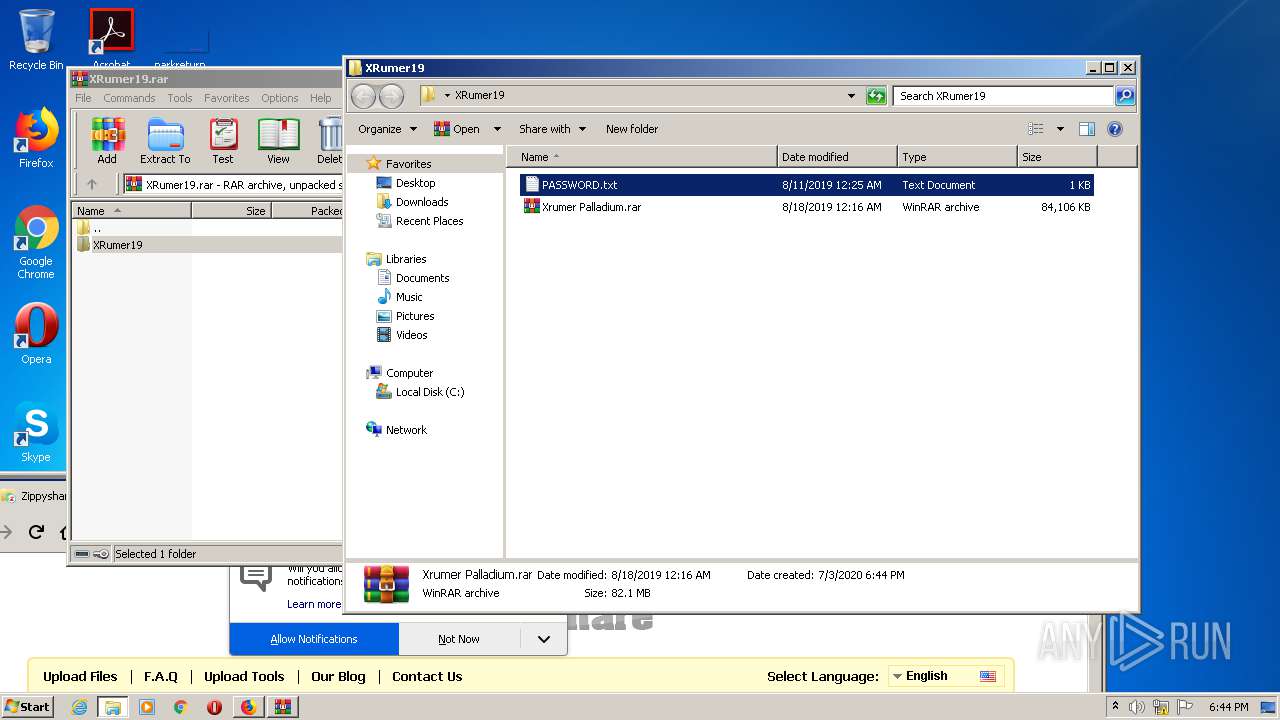Click the Test icon in WinRAR toolbar

(x=223, y=140)
